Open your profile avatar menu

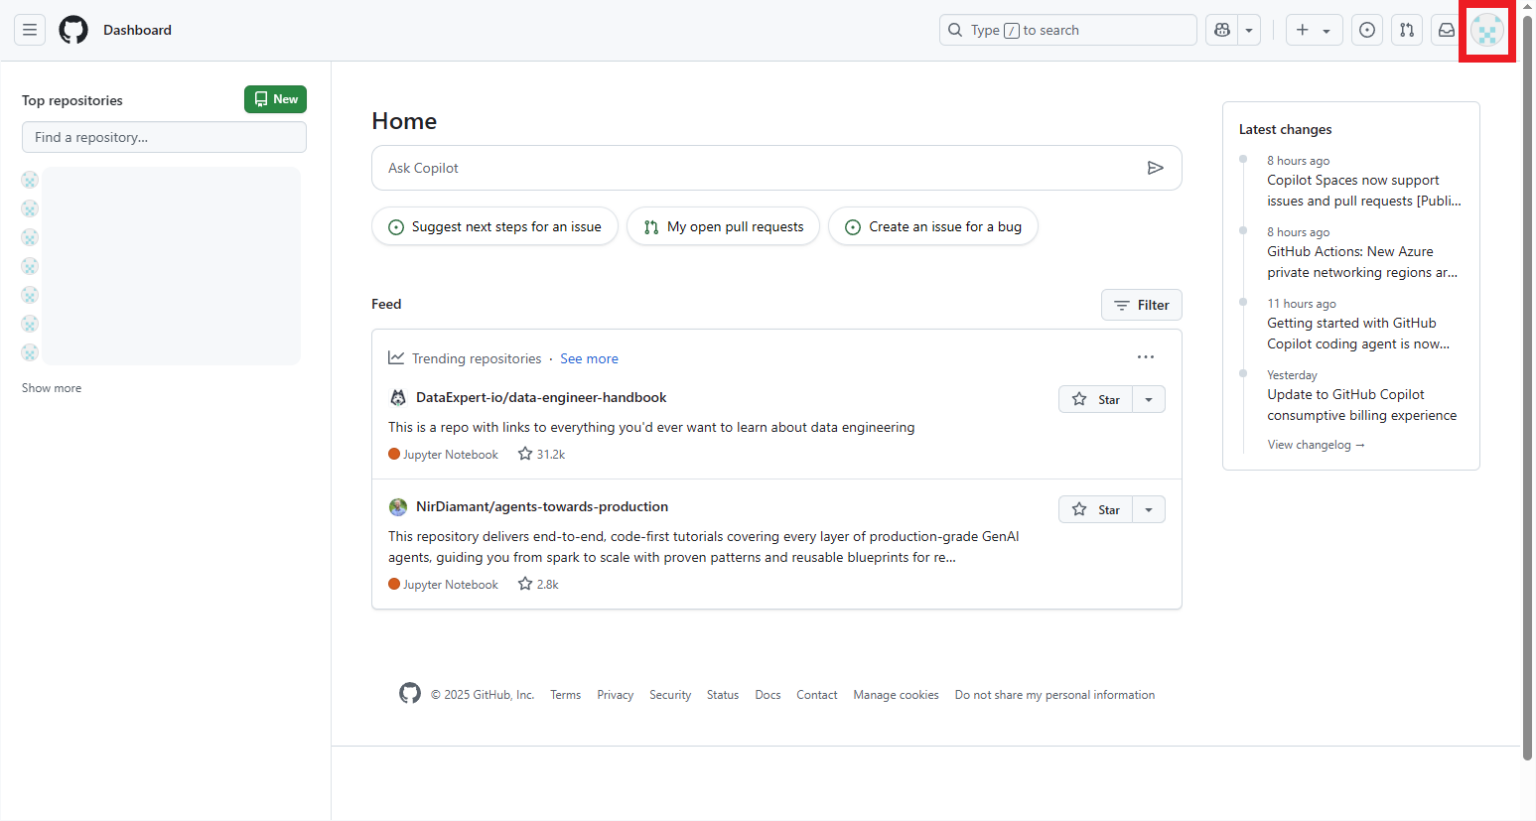coord(1487,31)
